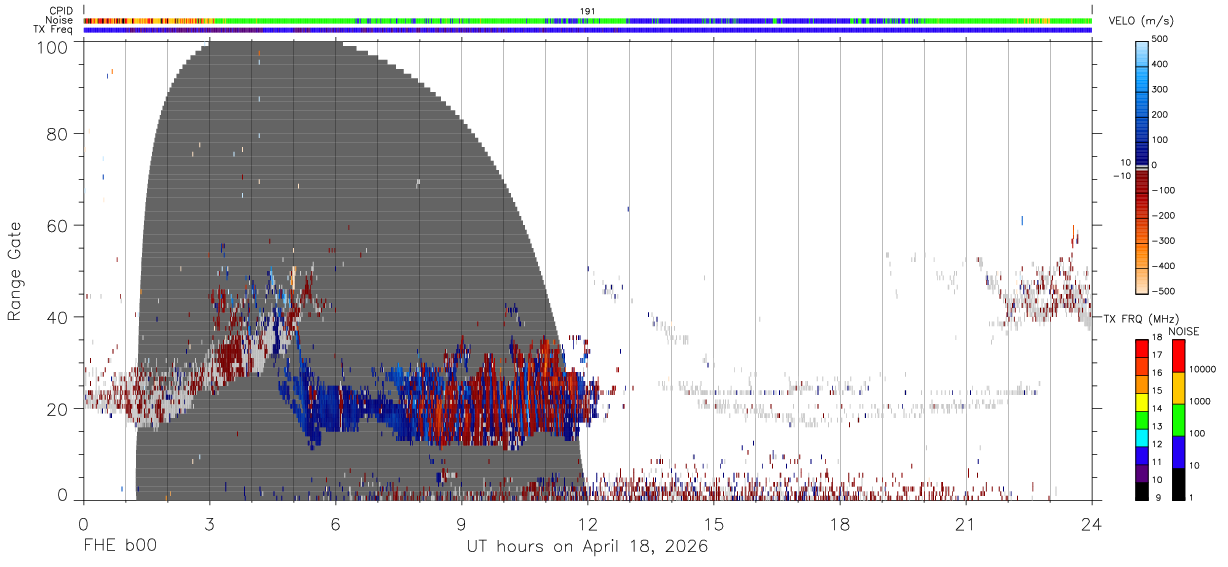Click the UT hours on April 18, 2026 title
This screenshot has height=567, width=1228.
click(x=587, y=547)
